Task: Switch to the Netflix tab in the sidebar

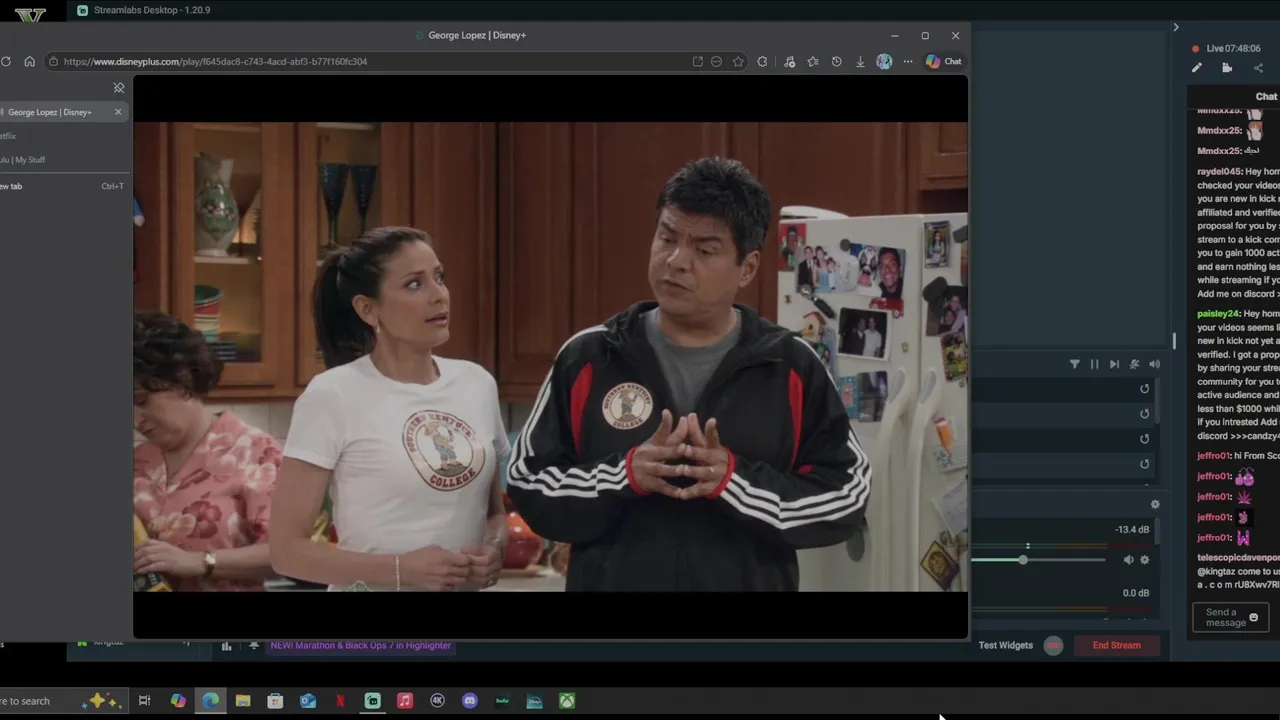Action: (62, 136)
